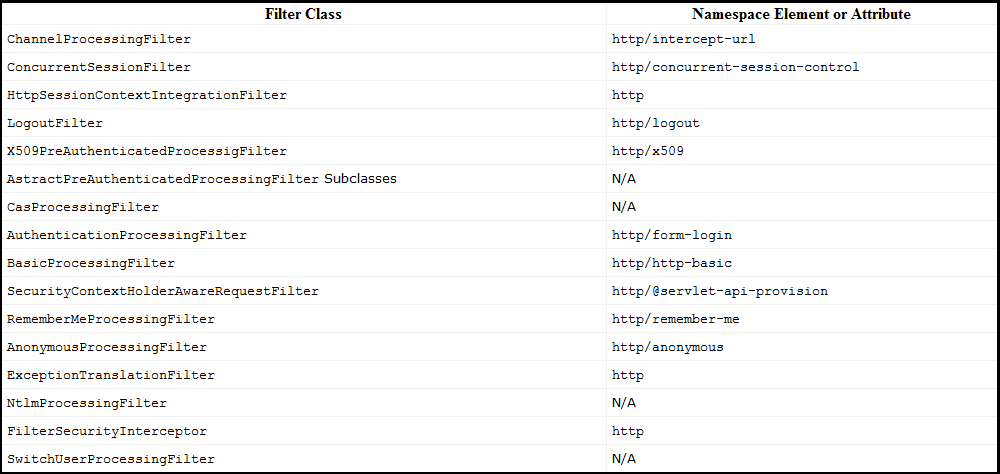Select the ChannelProcessingFilter cell
Image resolution: width=1000 pixels, height=474 pixels.
pyautogui.click(x=99, y=39)
